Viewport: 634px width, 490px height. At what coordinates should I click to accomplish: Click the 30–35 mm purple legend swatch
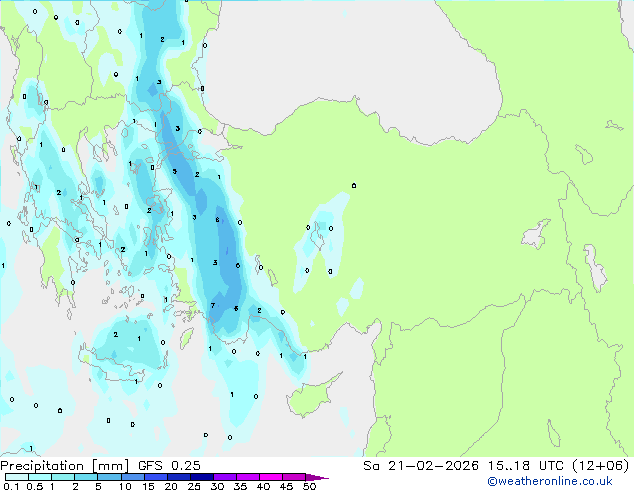coord(224,477)
